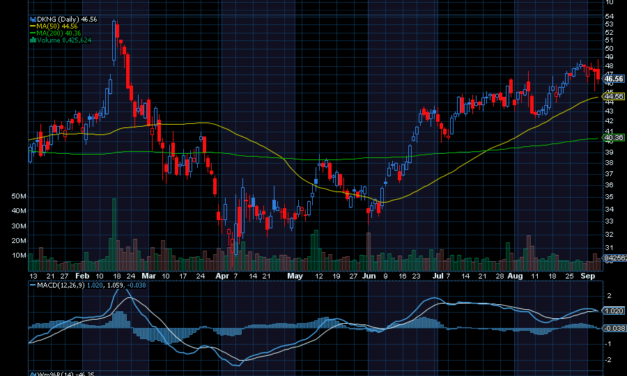The image size is (627, 376).
Task: Click the Sep month label on date axis
Action: [x=588, y=276]
